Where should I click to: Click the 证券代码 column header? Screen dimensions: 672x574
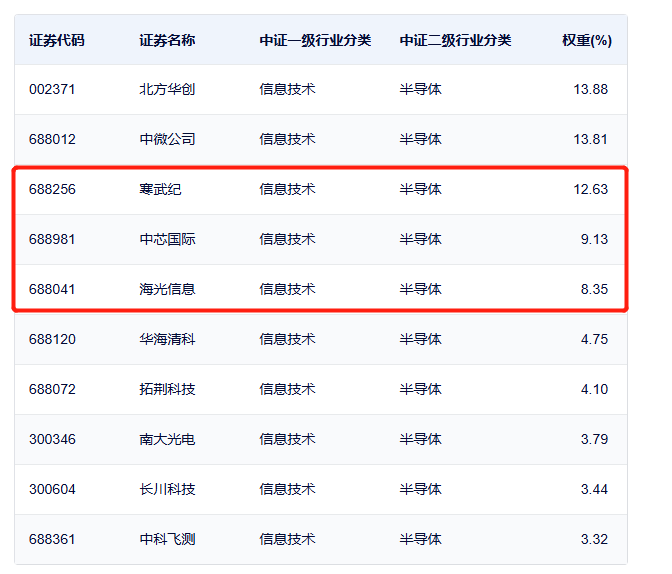coord(57,40)
